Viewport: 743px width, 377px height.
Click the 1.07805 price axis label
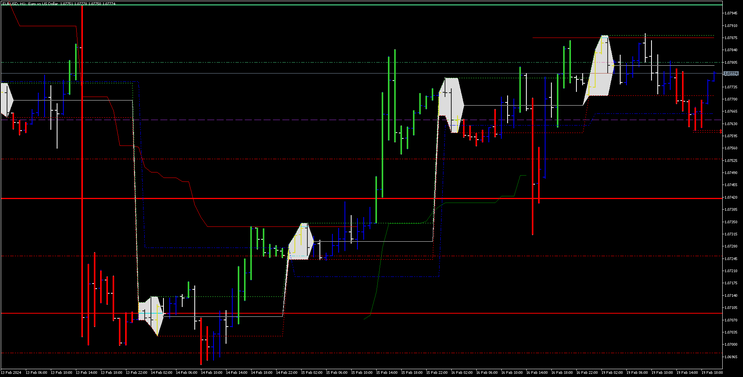731,62
